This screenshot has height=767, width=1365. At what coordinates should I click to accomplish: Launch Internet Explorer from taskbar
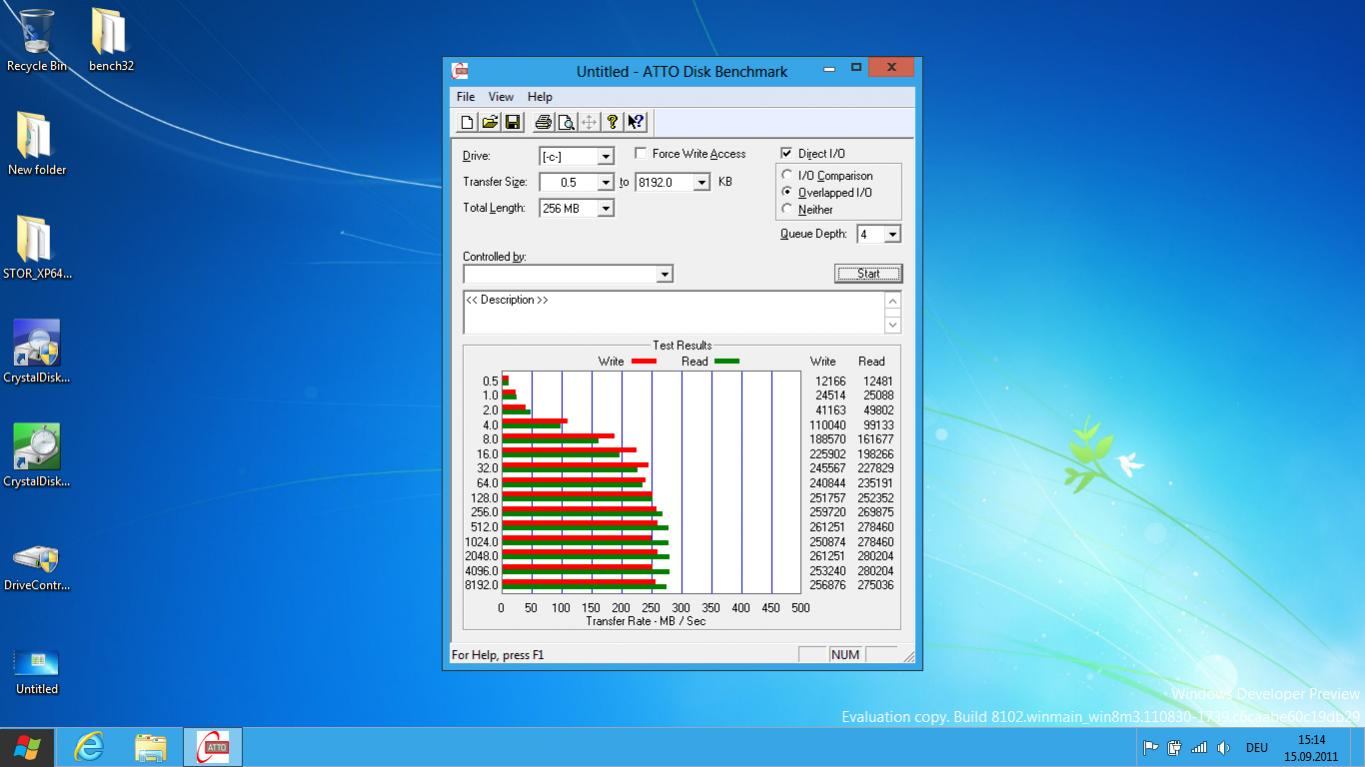click(x=89, y=747)
